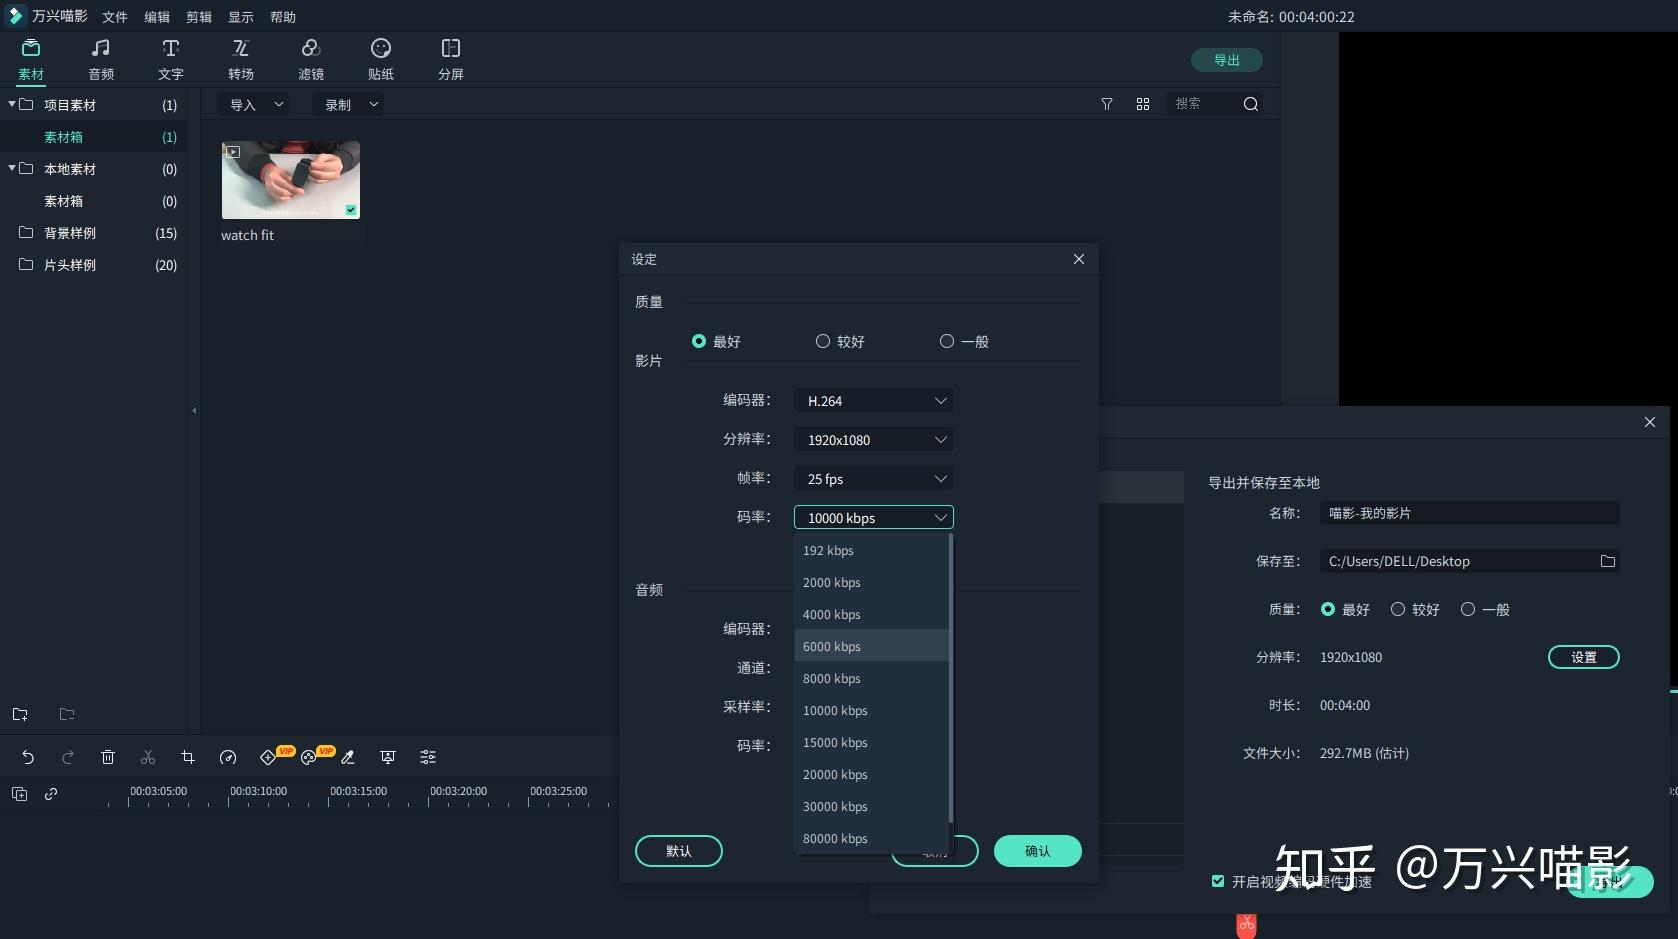Open the 音频 audio tab icon
1678x939 pixels.
coord(101,49)
